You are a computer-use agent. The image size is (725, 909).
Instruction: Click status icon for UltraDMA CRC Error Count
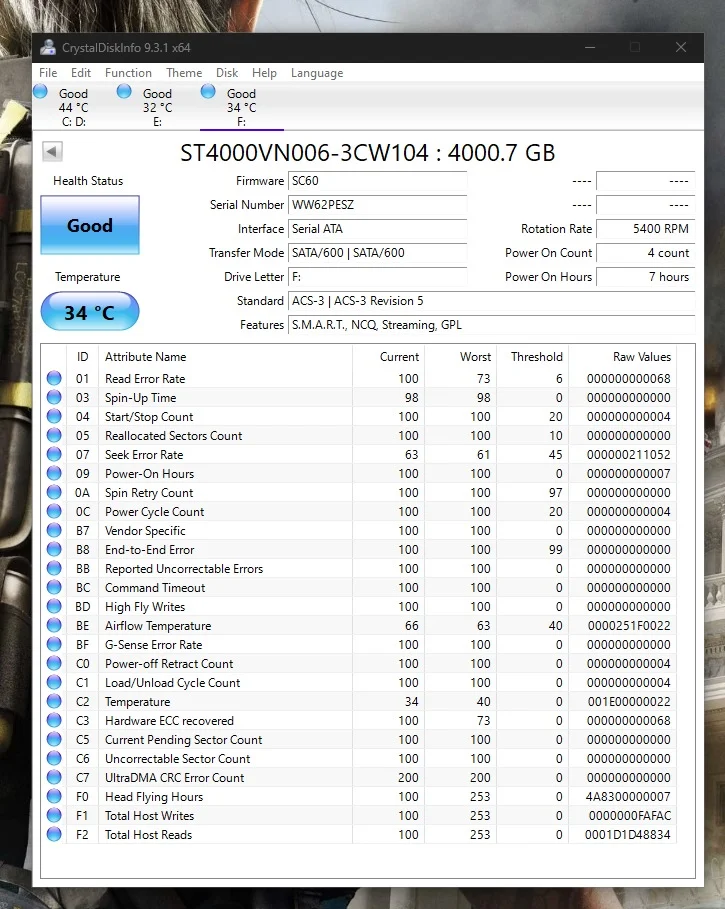click(x=54, y=777)
